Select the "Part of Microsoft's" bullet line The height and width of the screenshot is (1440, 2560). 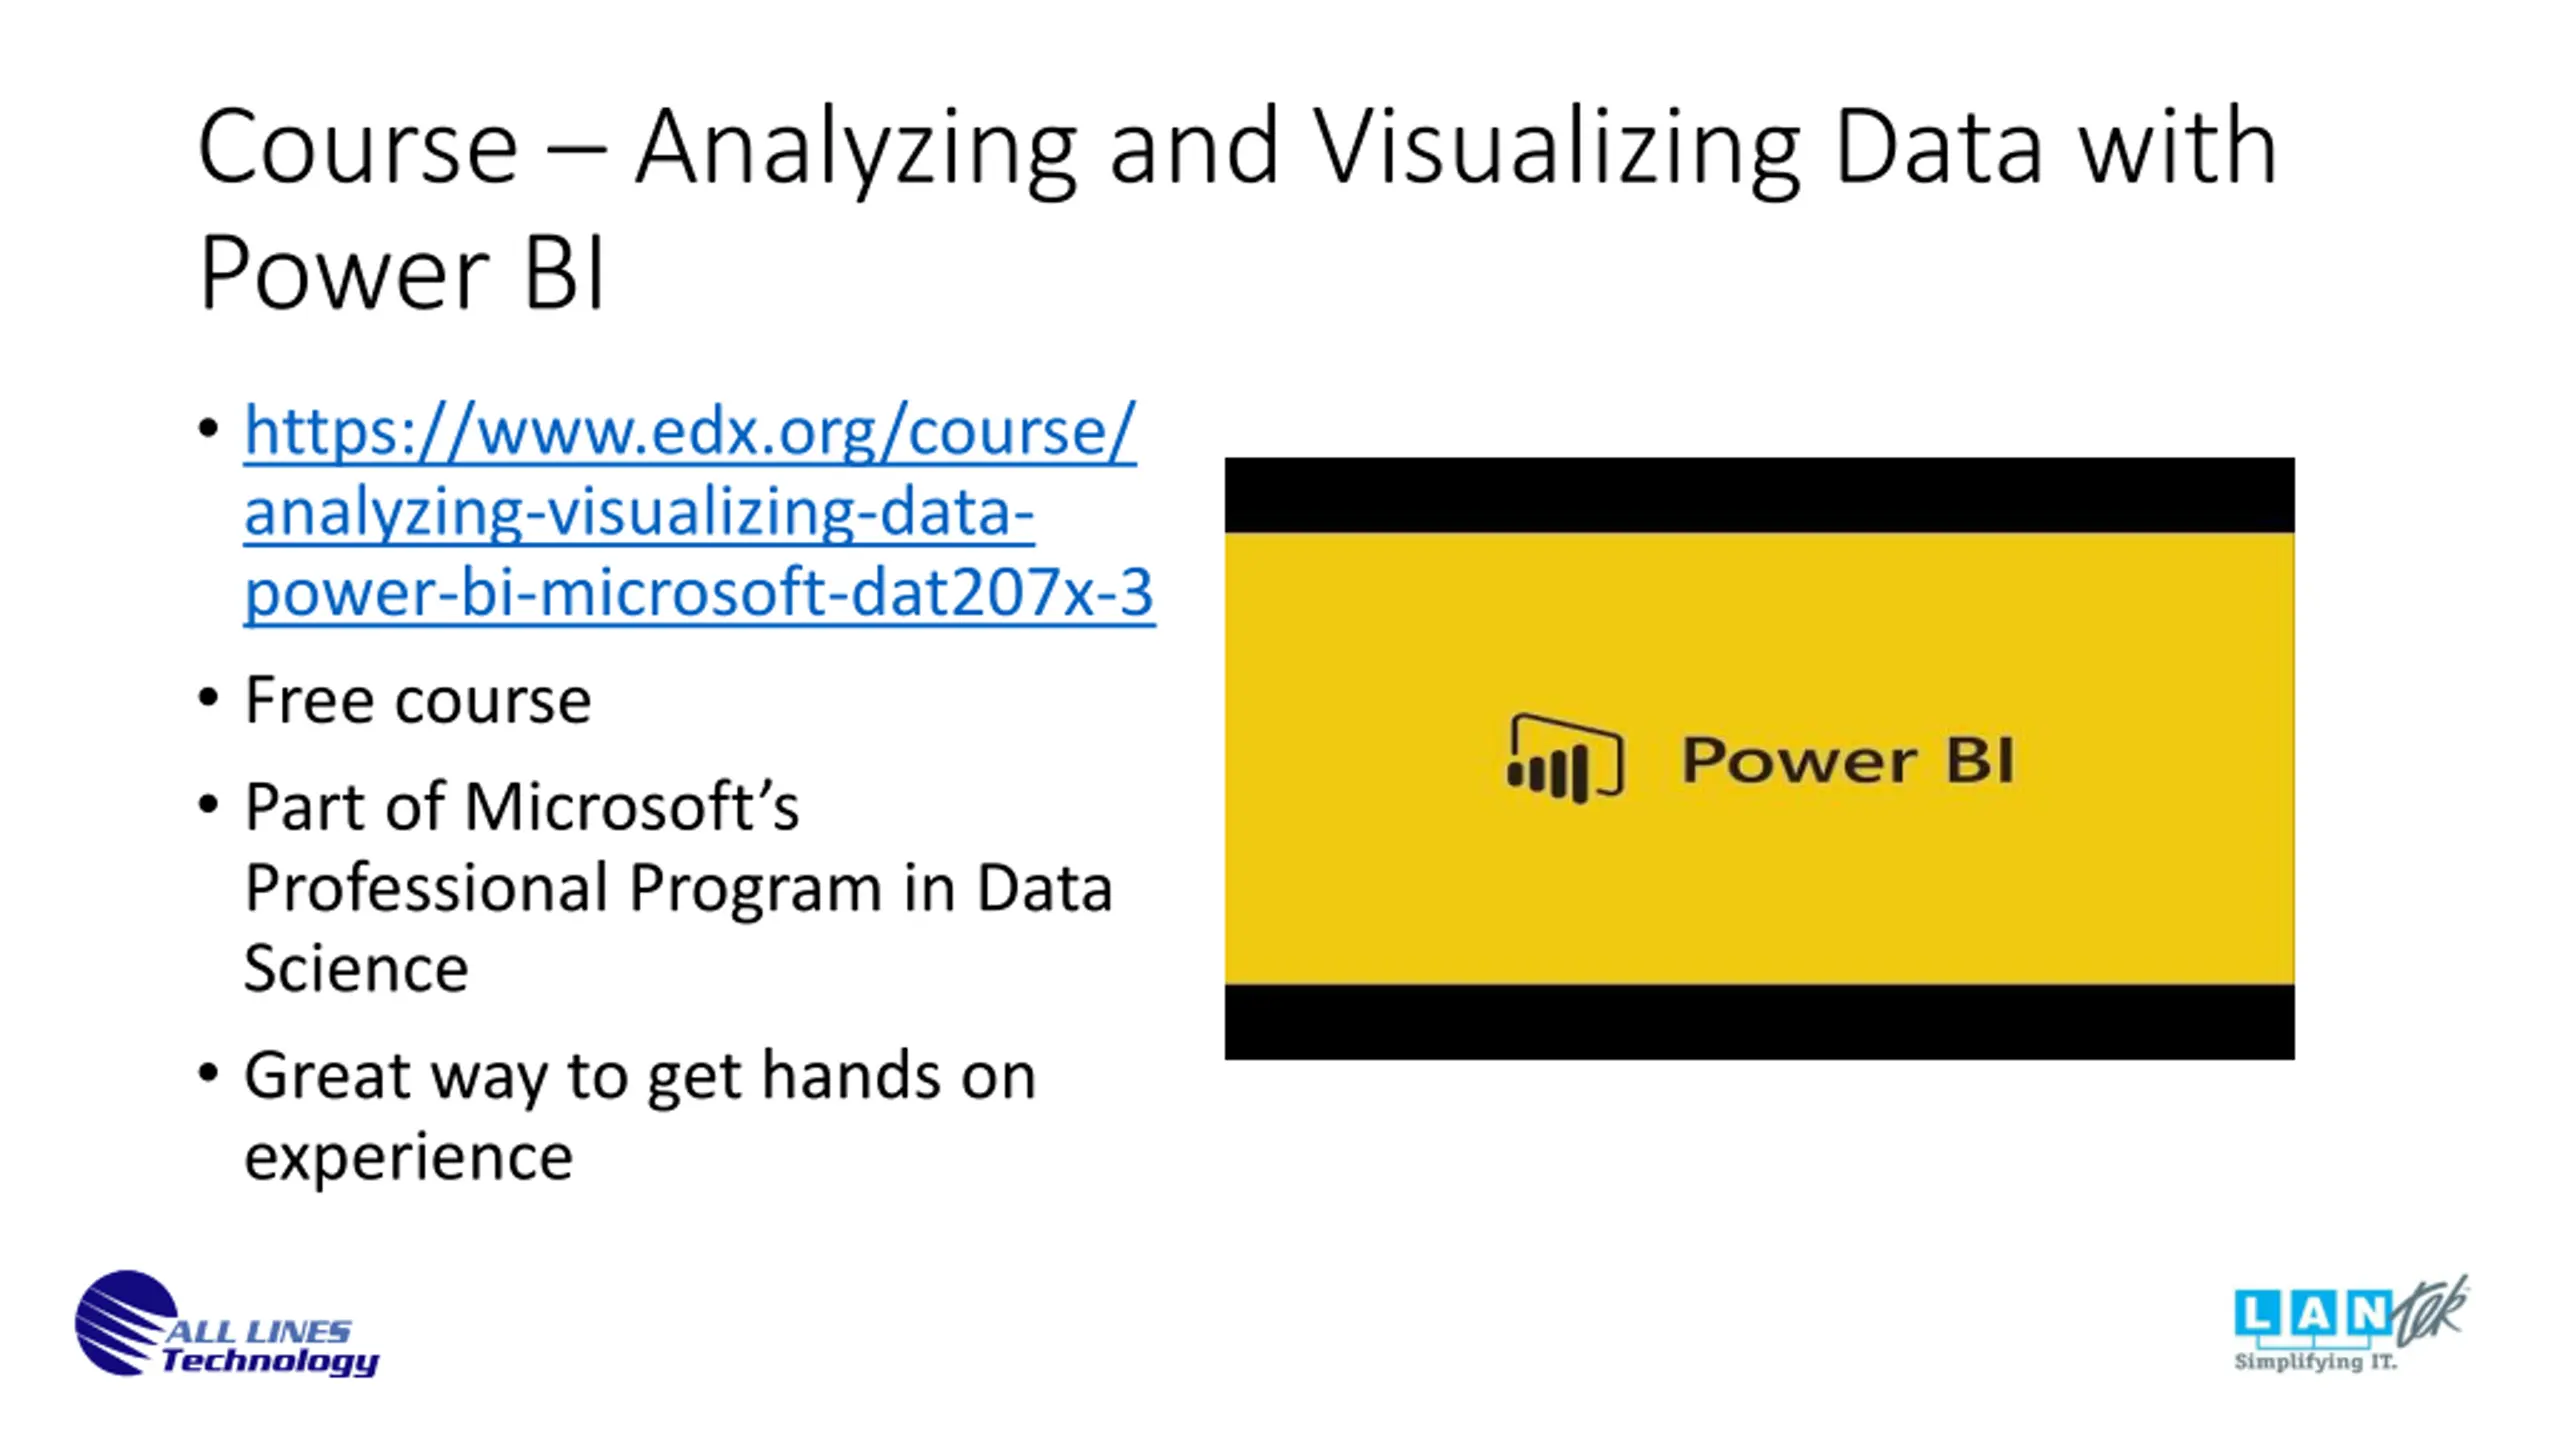click(522, 807)
